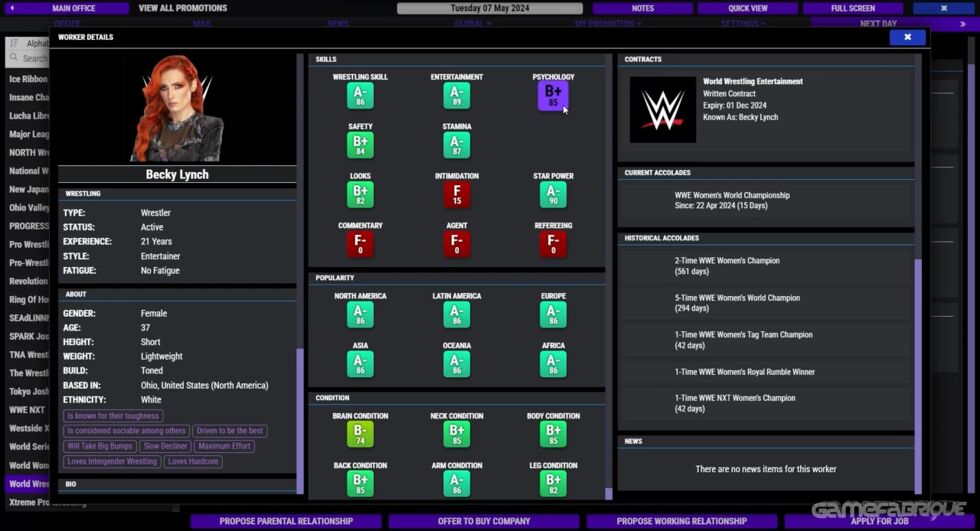Open View All Promotions
Viewport: 980px width, 531px height.
click(x=182, y=8)
